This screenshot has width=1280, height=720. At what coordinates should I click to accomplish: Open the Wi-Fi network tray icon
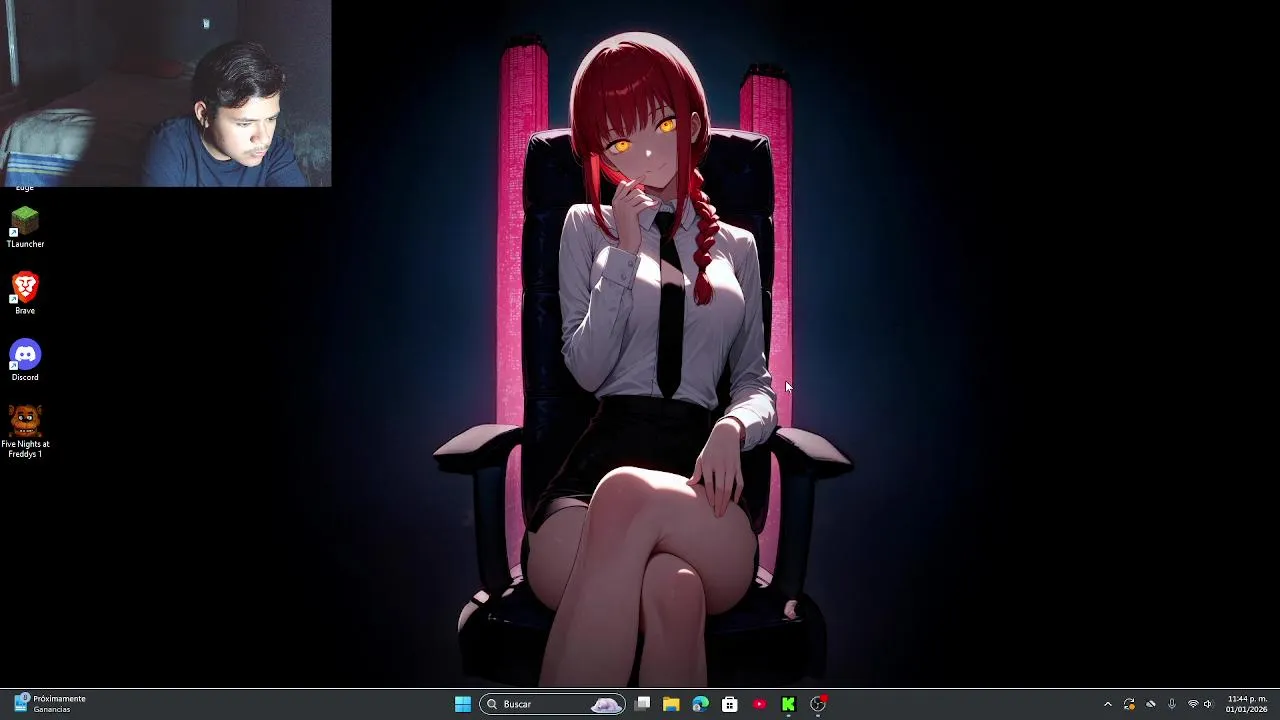[x=1192, y=704]
